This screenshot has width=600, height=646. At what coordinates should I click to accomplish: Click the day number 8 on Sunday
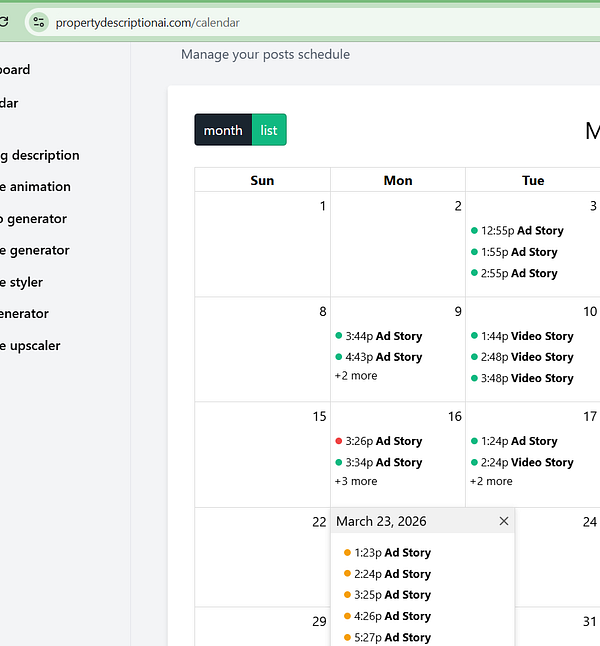tap(321, 311)
